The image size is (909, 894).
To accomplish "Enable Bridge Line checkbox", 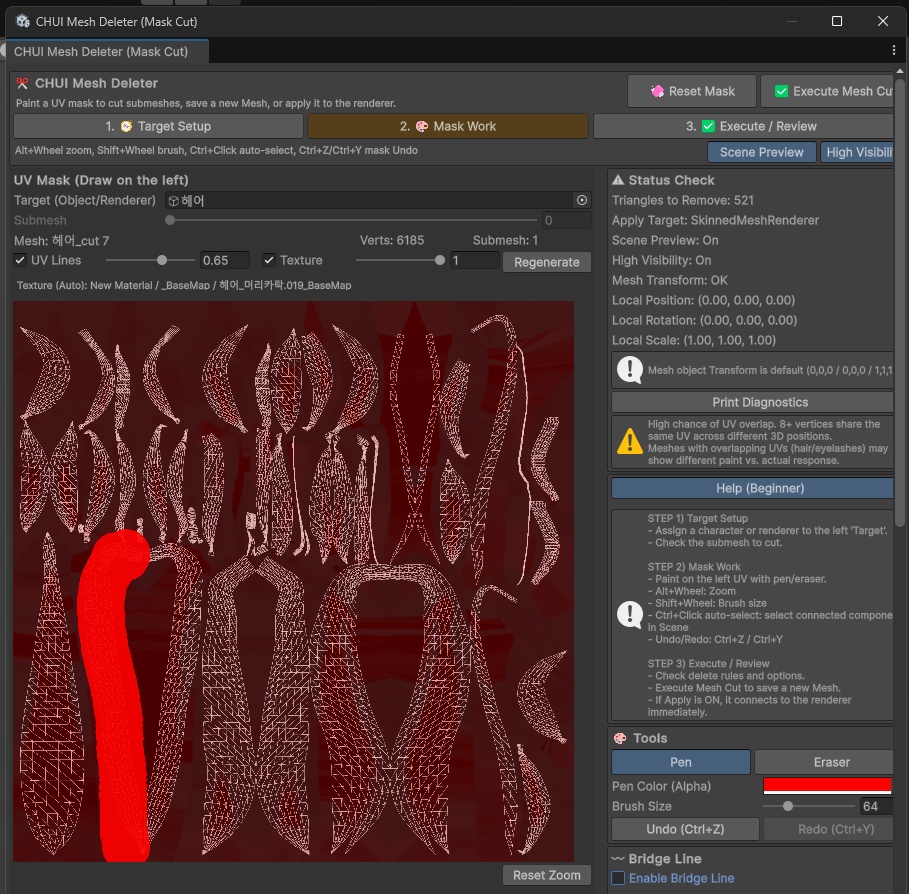I will (618, 878).
